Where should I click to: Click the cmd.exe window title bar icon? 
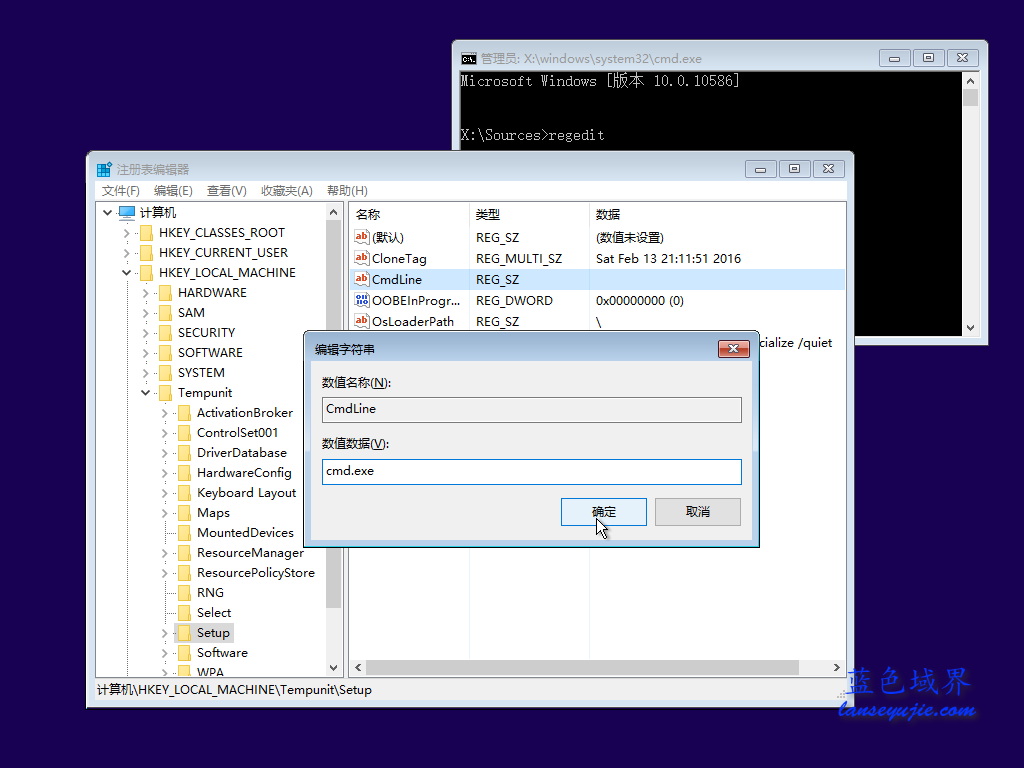[x=469, y=59]
